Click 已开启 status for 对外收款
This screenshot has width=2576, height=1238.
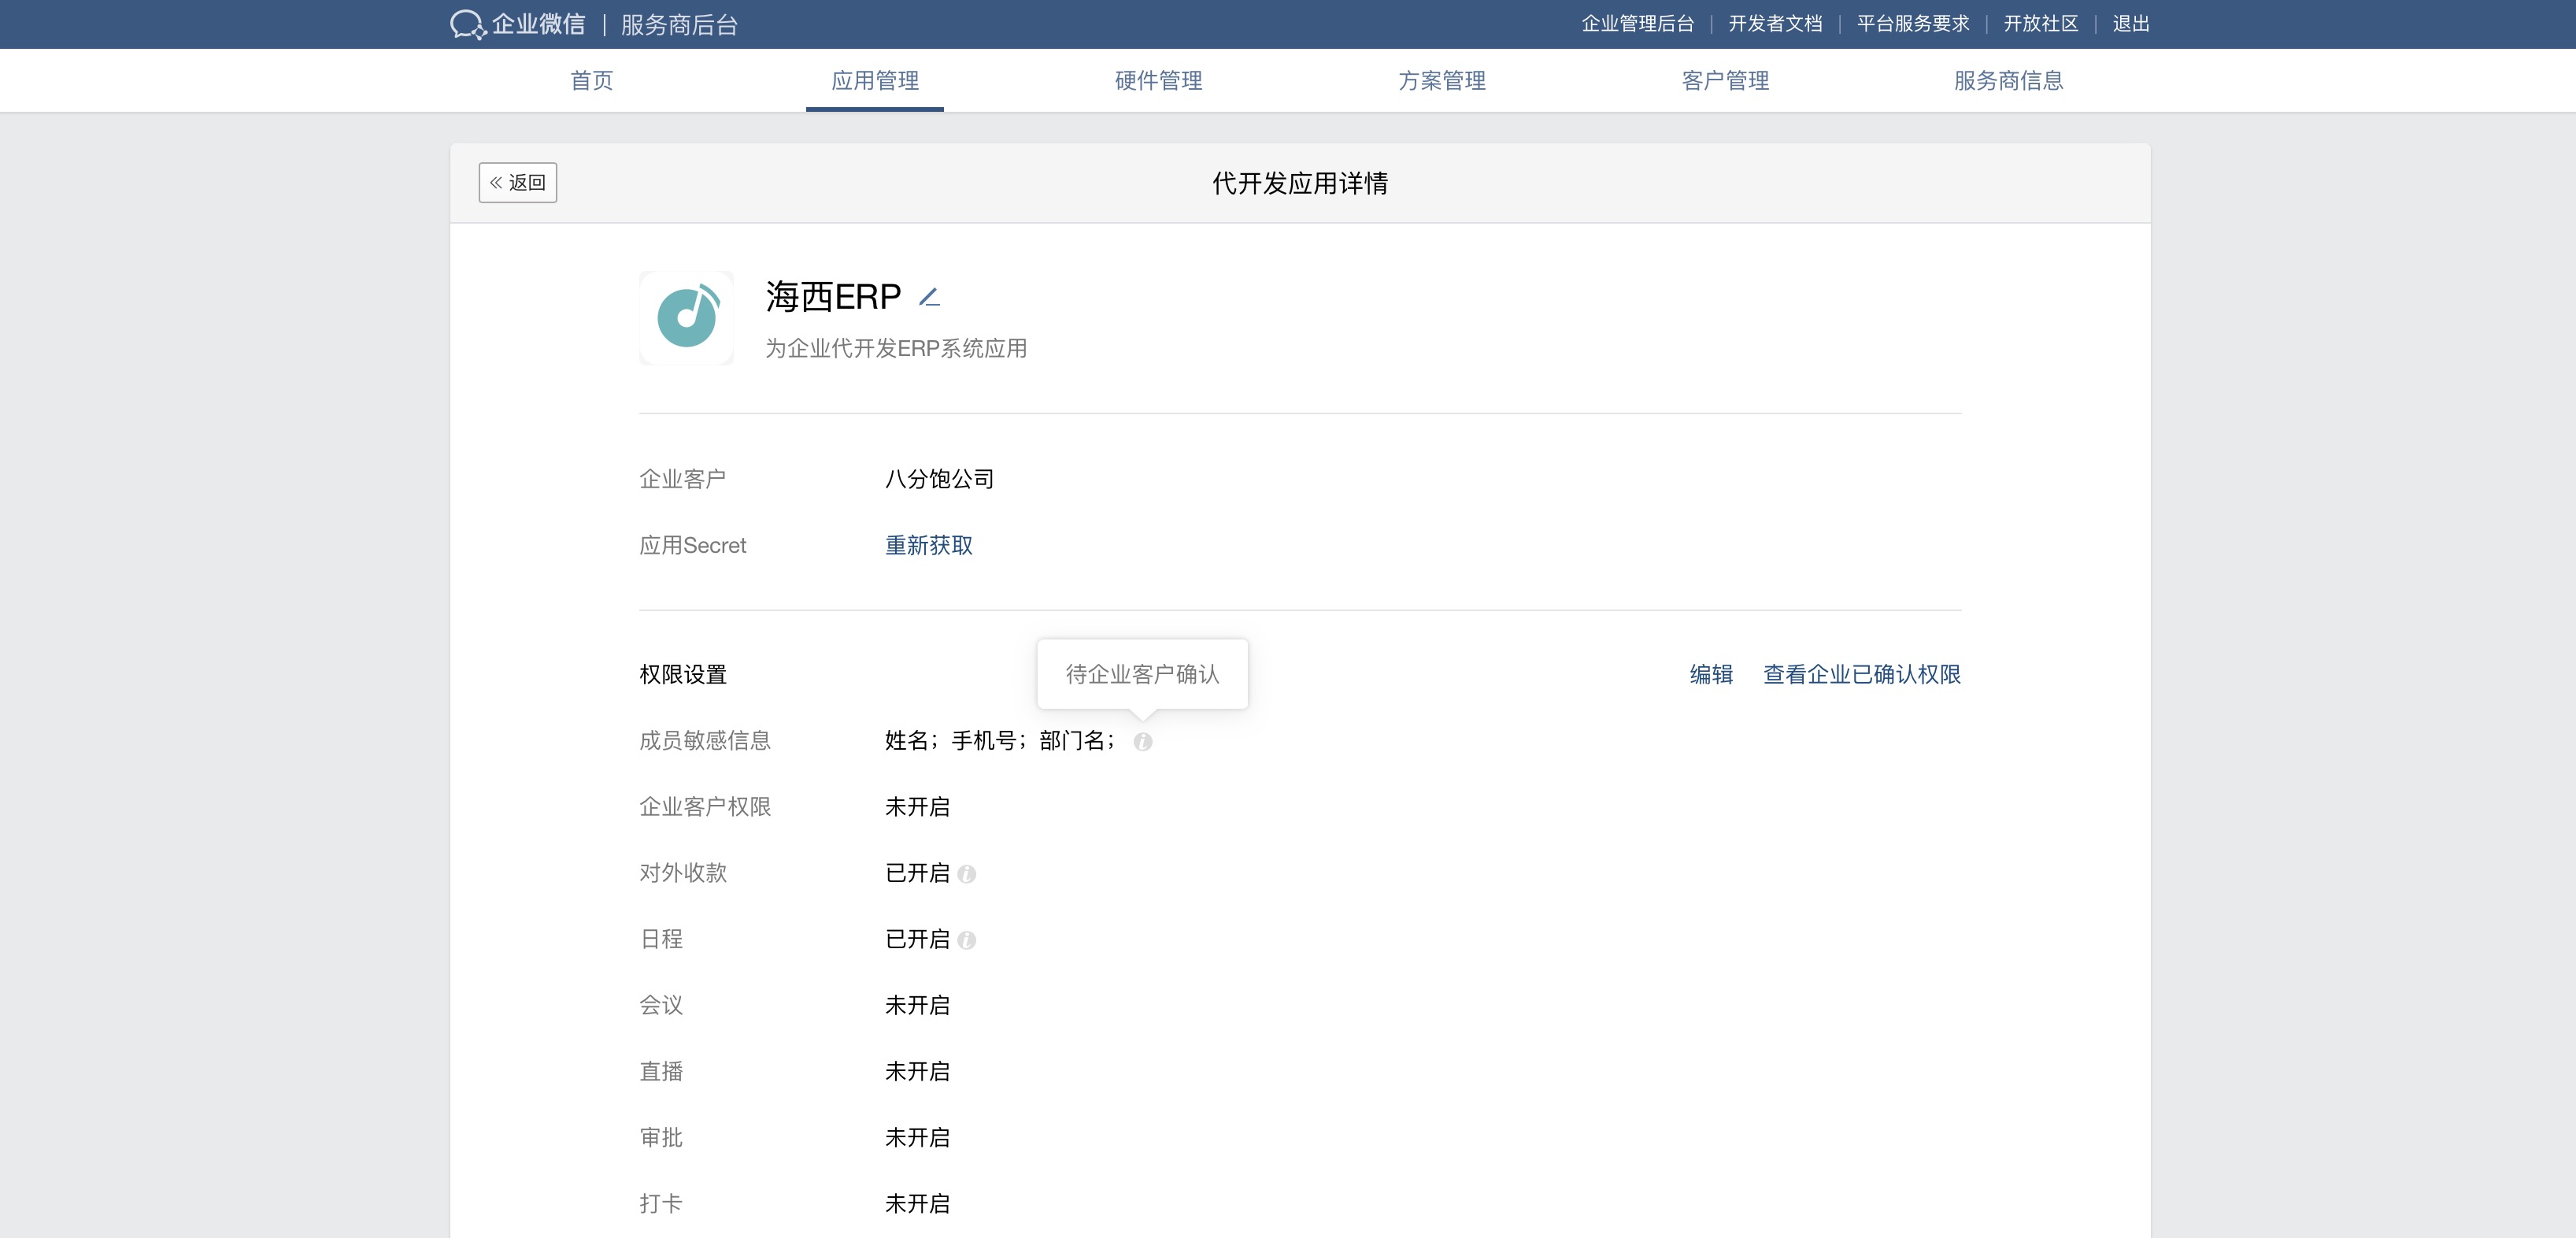917,873
